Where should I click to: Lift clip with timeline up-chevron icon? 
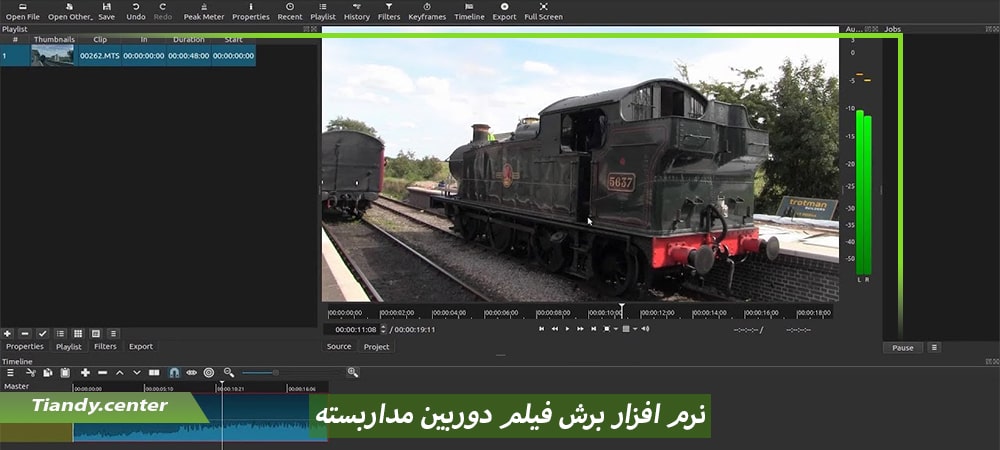(119, 372)
